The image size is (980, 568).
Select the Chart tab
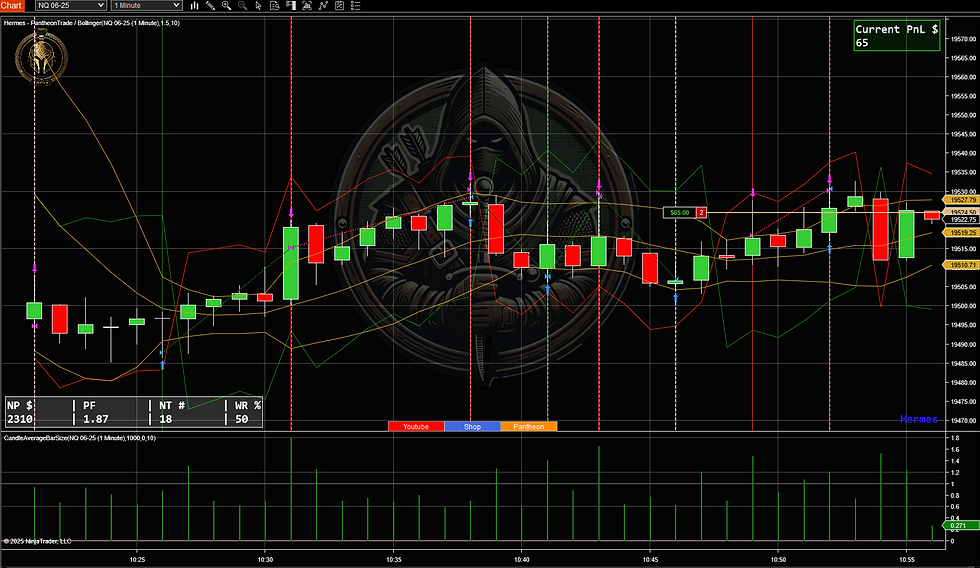[12, 6]
